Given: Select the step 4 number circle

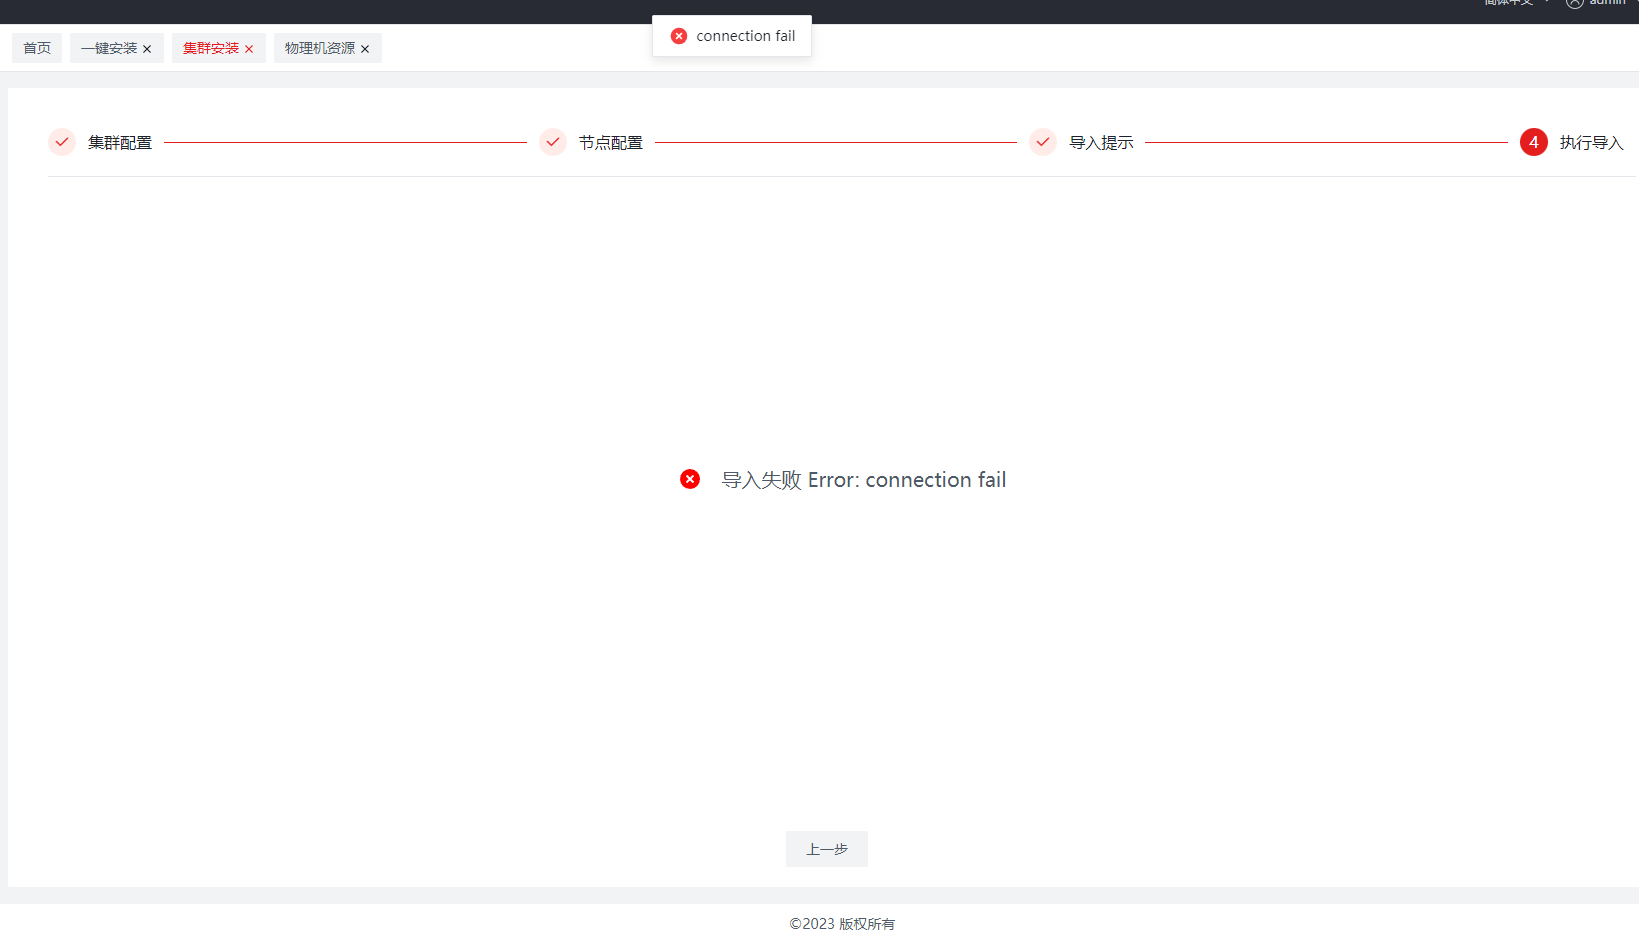Looking at the screenshot, I should pos(1533,142).
